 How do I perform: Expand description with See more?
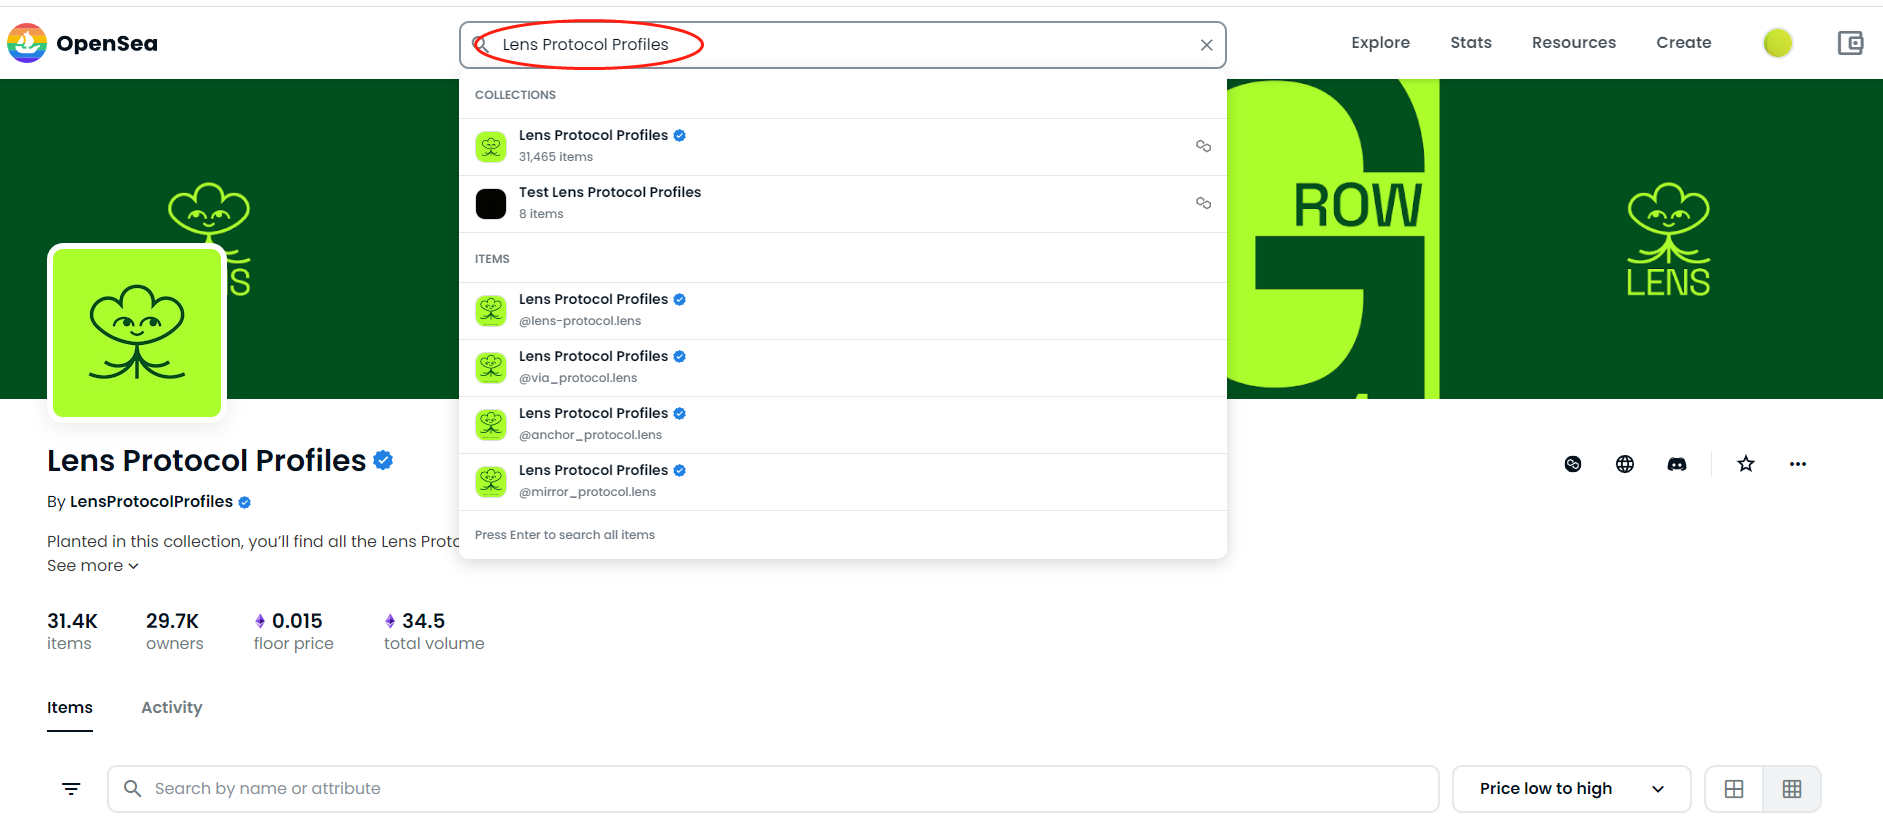(x=92, y=566)
